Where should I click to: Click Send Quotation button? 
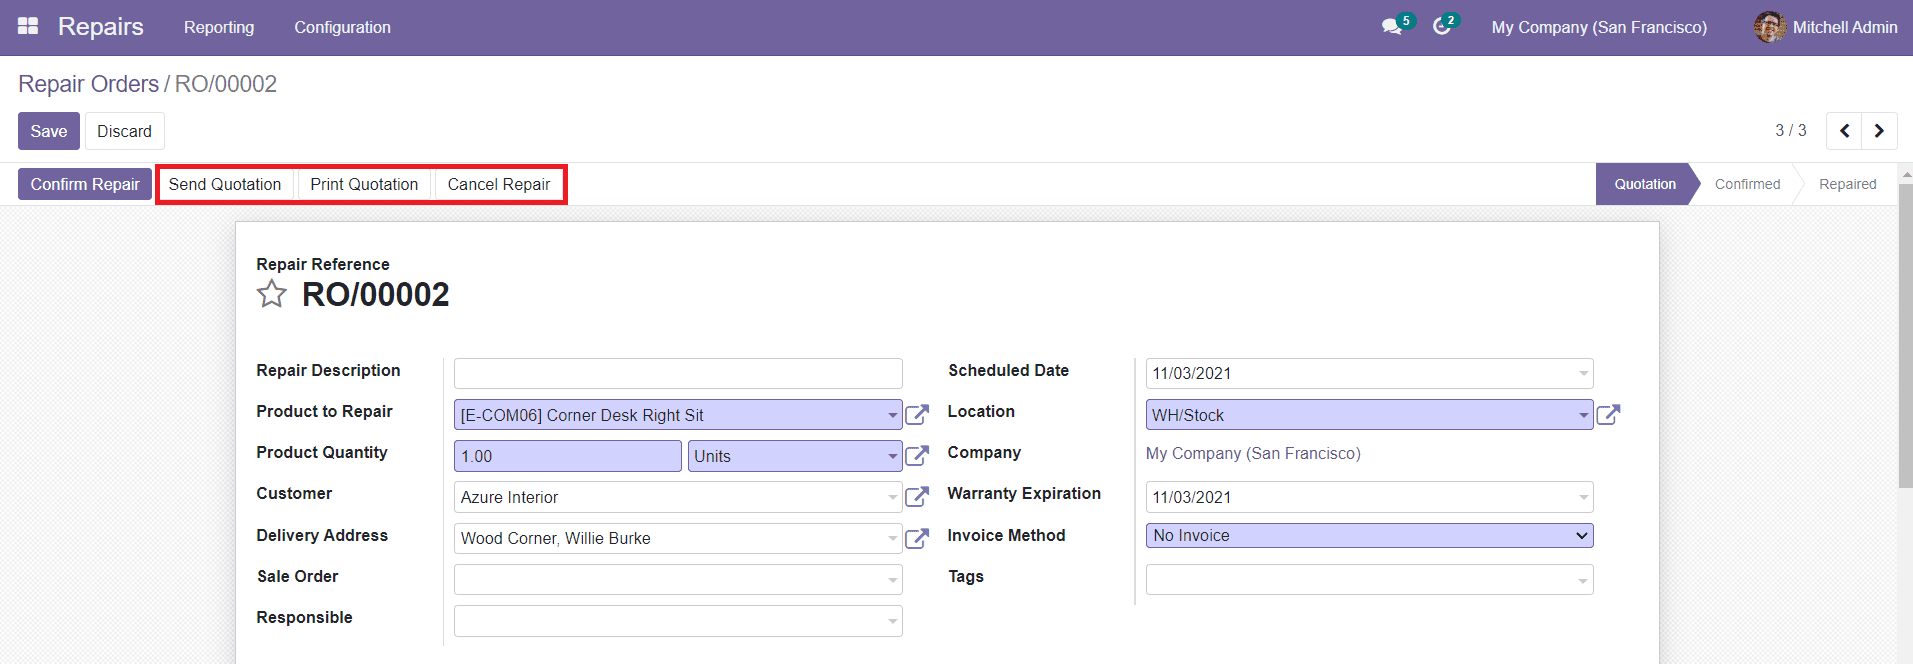[225, 184]
